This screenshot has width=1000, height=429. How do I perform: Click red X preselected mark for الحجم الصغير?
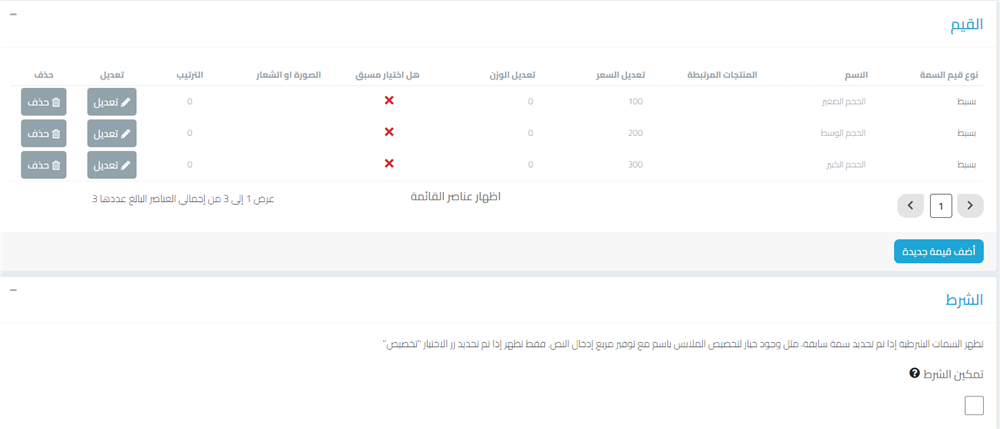click(389, 101)
